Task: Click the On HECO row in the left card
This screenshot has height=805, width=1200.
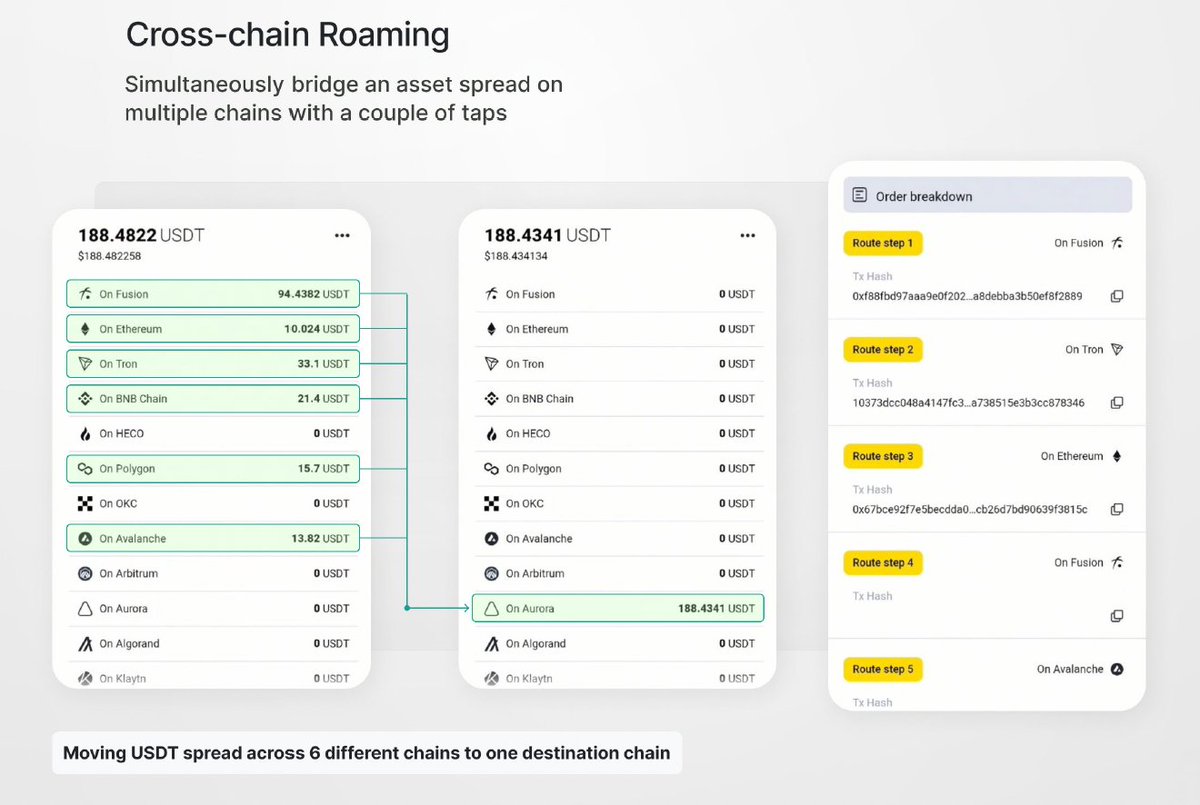Action: 213,434
